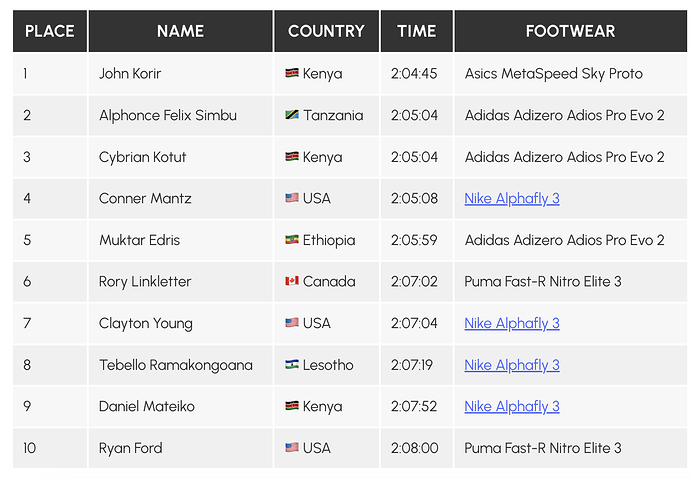
Task: Click the TIME column header
Action: [x=416, y=31]
